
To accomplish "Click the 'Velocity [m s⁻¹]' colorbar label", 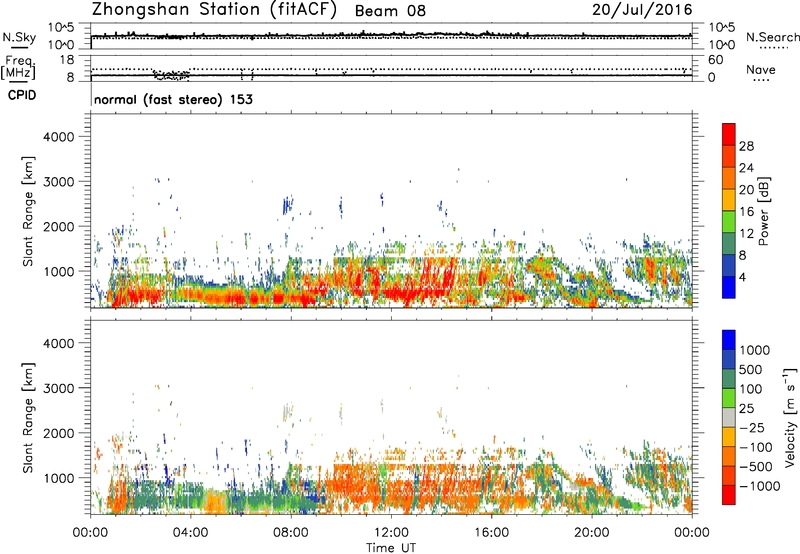I will pyautogui.click(x=790, y=417).
